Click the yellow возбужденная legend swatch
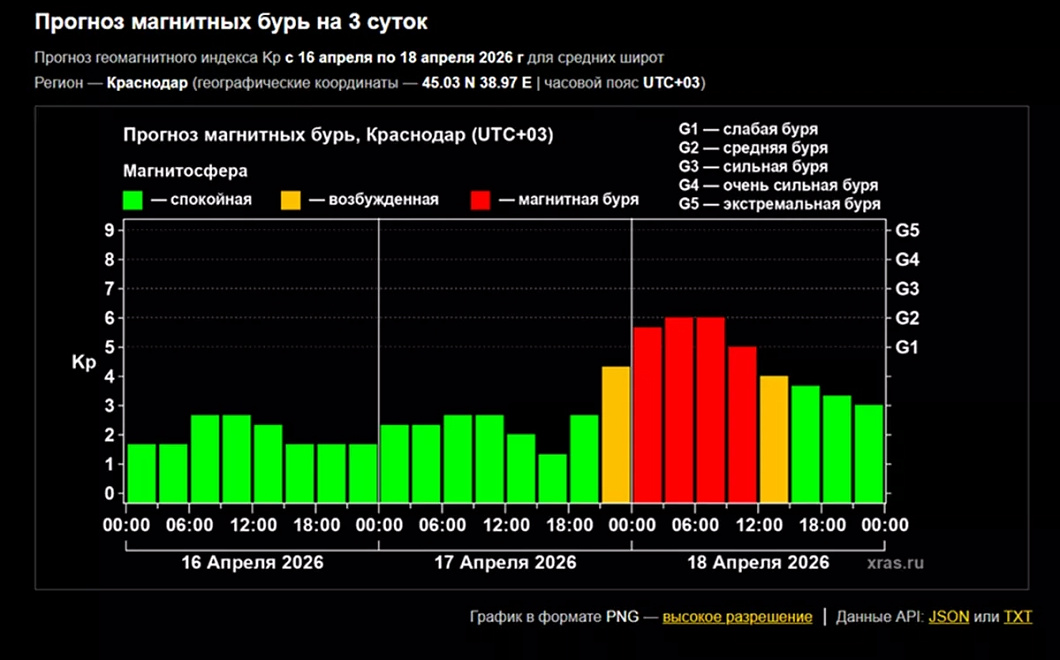 tap(291, 200)
